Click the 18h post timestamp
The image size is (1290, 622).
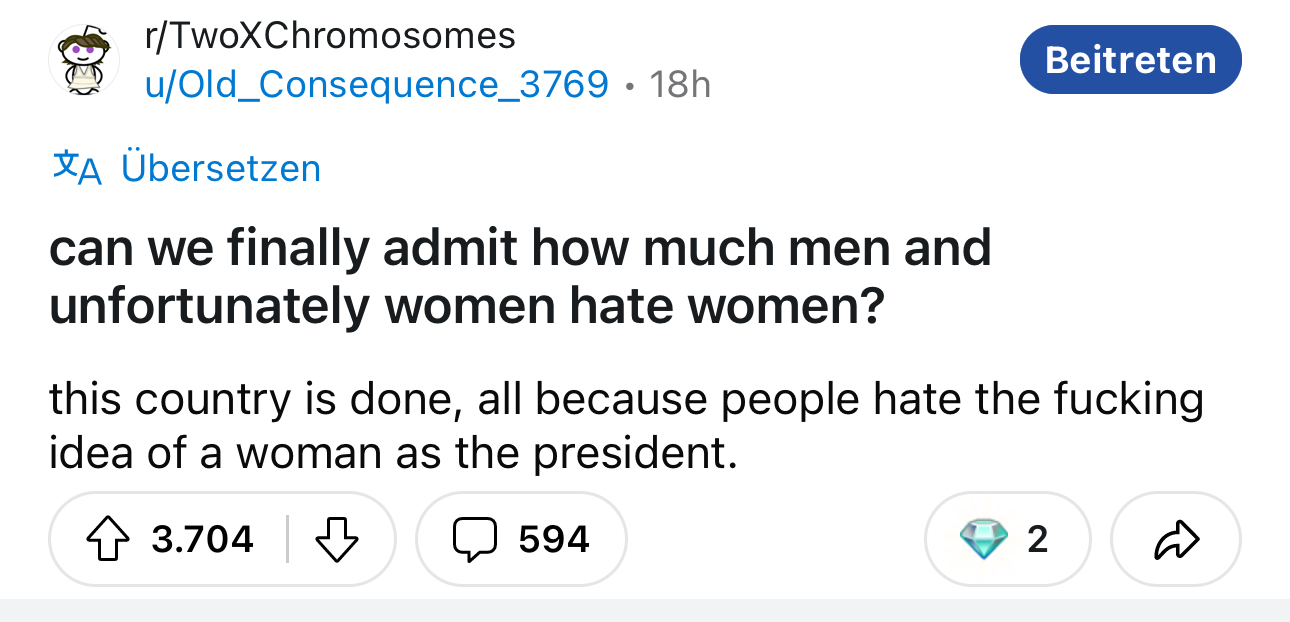point(680,84)
